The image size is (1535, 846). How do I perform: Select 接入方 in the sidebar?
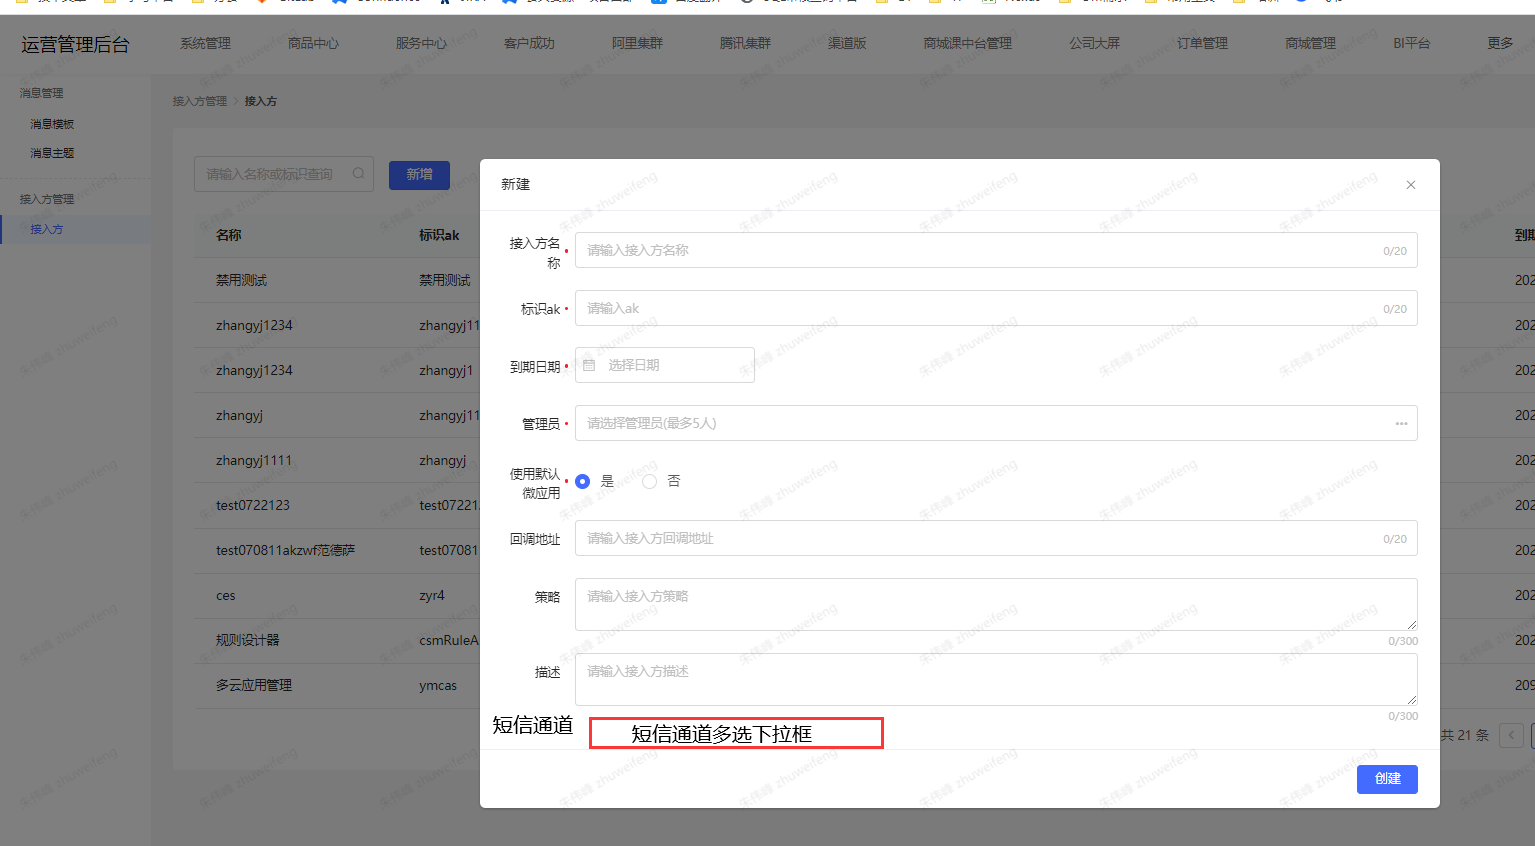coord(46,229)
